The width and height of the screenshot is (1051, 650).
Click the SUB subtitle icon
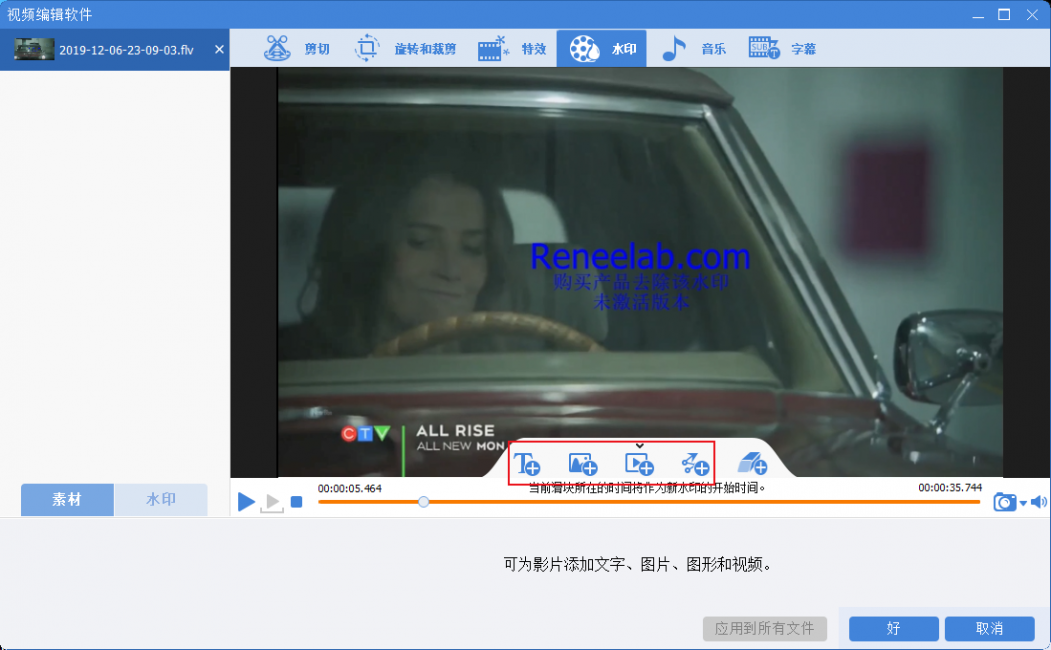[764, 48]
